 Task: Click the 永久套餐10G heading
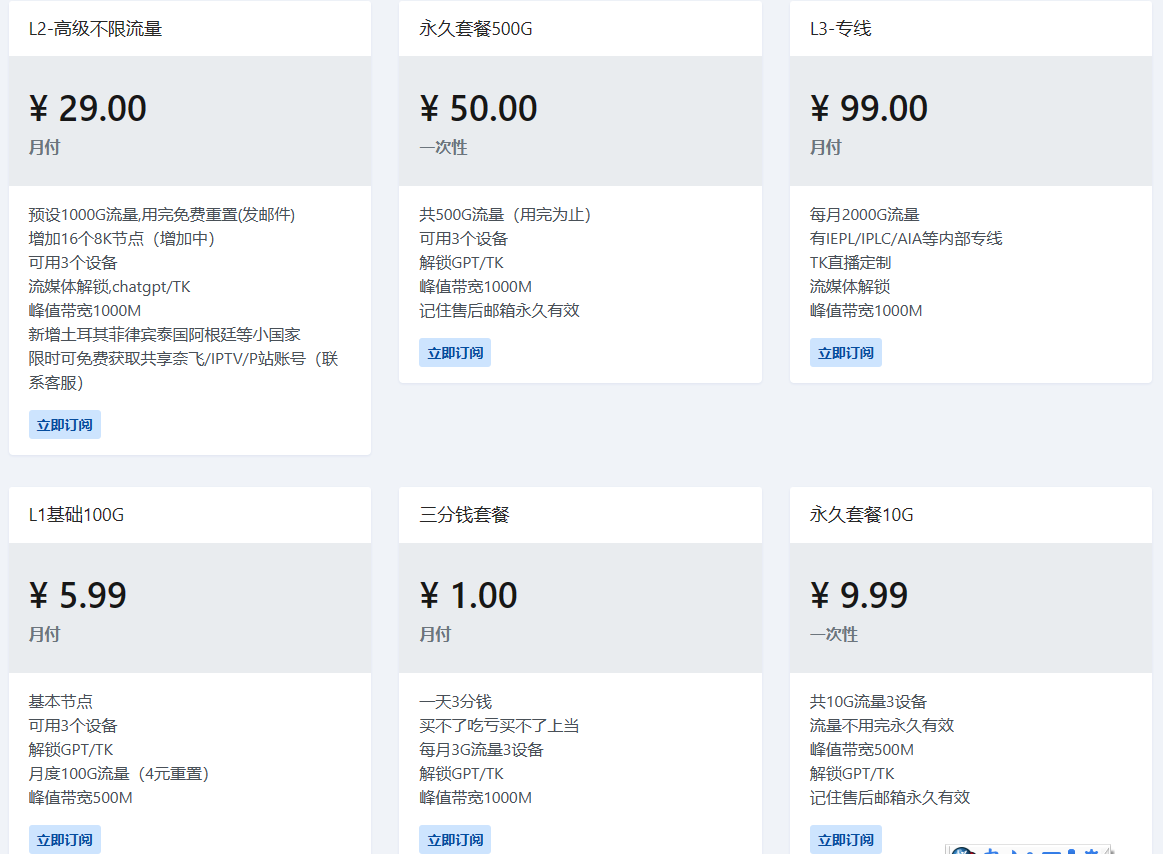tap(861, 516)
